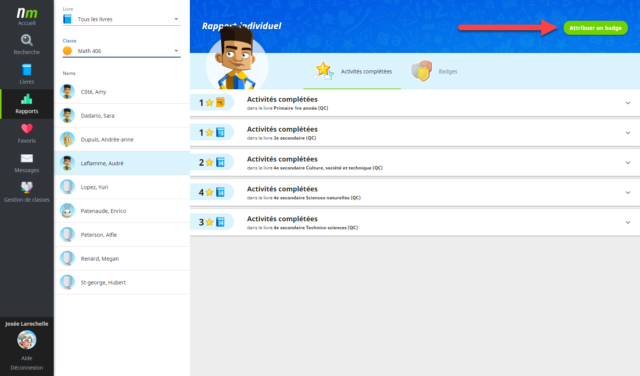Click book icon in Sciences naturelles row
The height and width of the screenshot is (376, 640).
(x=220, y=192)
